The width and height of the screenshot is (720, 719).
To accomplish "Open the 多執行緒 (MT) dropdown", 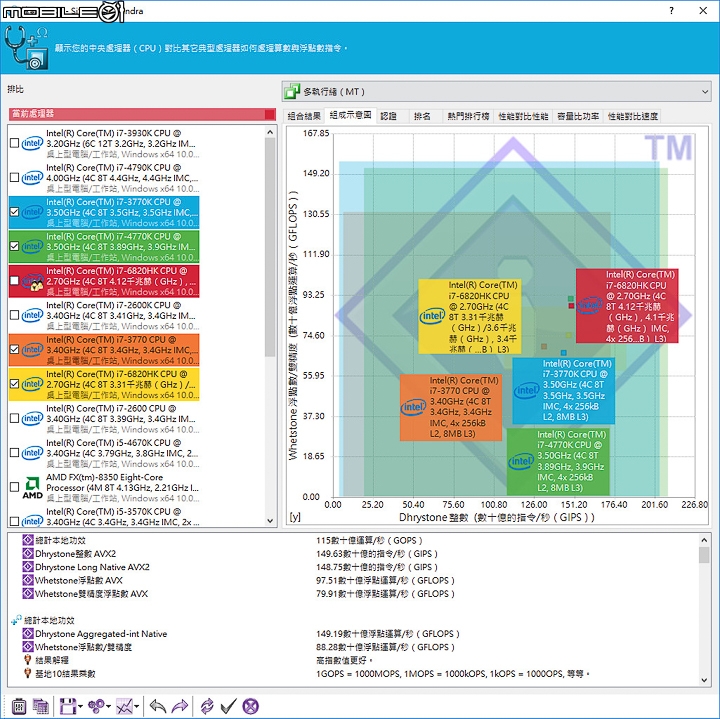I will pos(496,91).
